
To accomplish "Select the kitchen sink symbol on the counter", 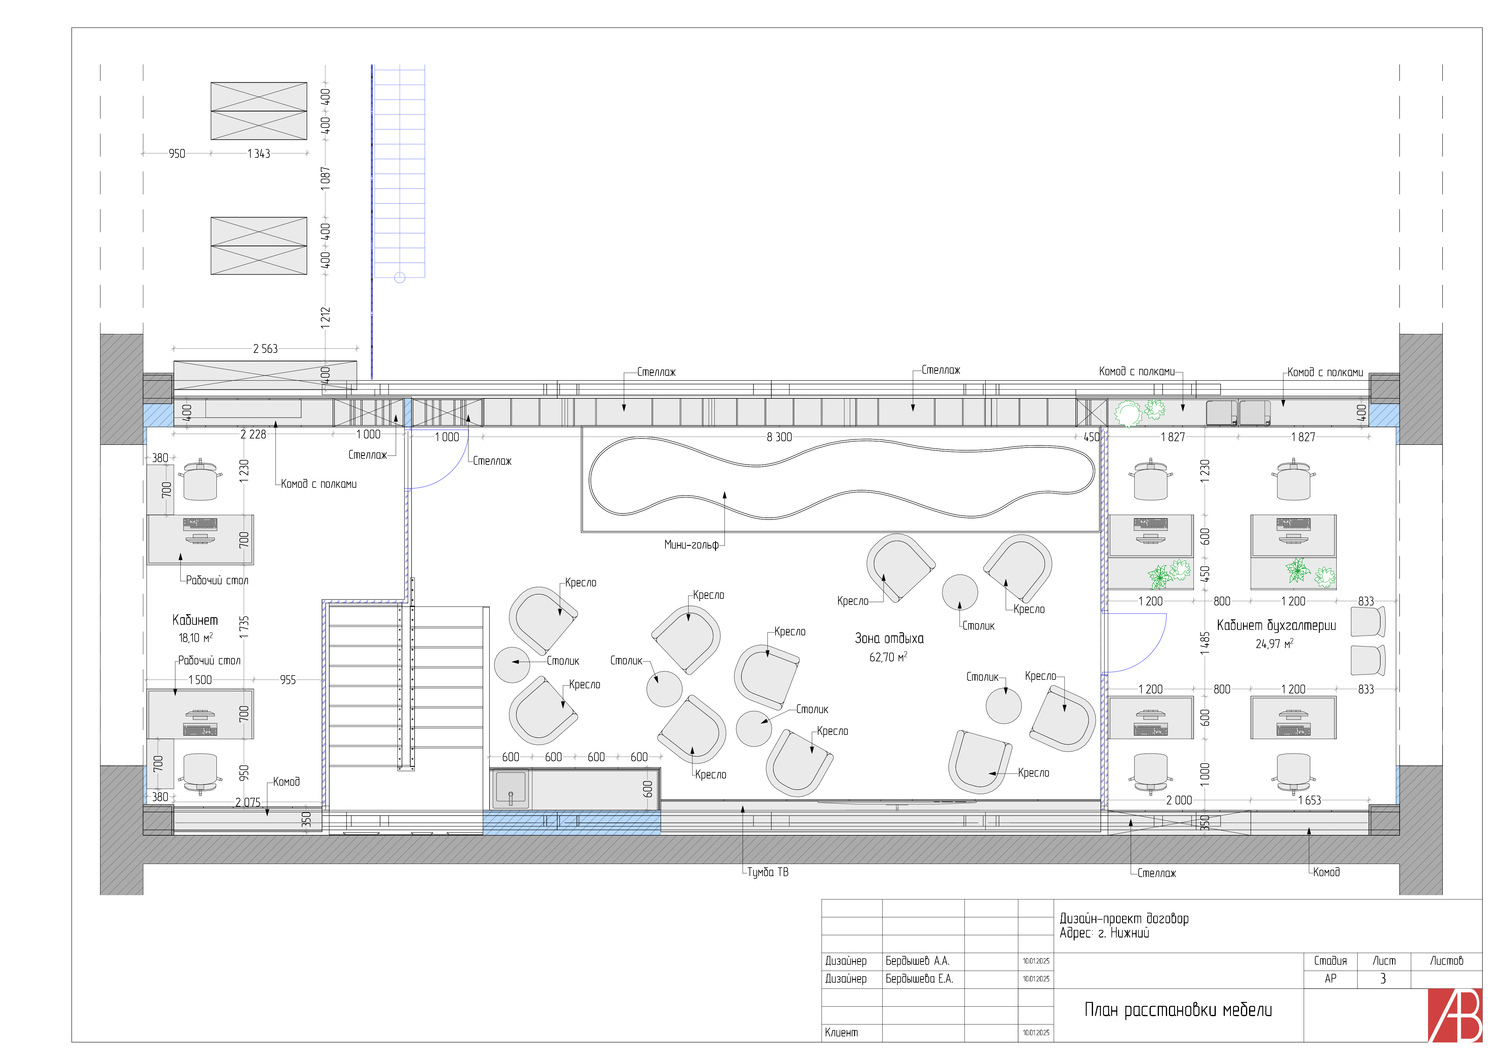I will [x=511, y=788].
